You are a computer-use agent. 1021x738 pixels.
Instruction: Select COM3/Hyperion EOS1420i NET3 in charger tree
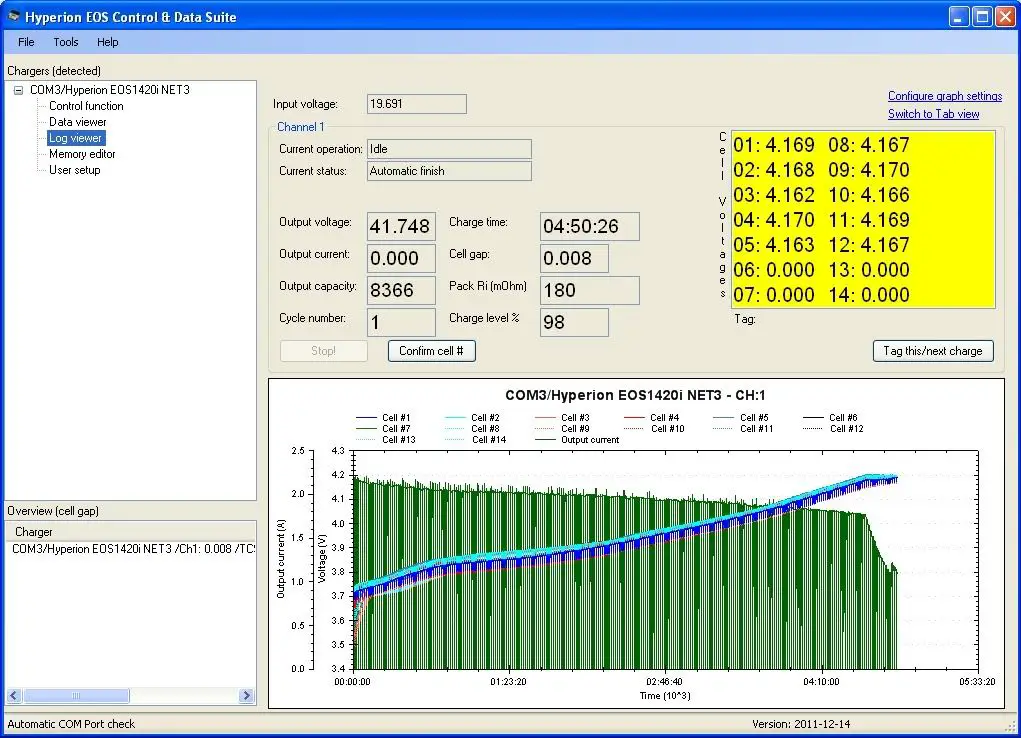coord(109,90)
